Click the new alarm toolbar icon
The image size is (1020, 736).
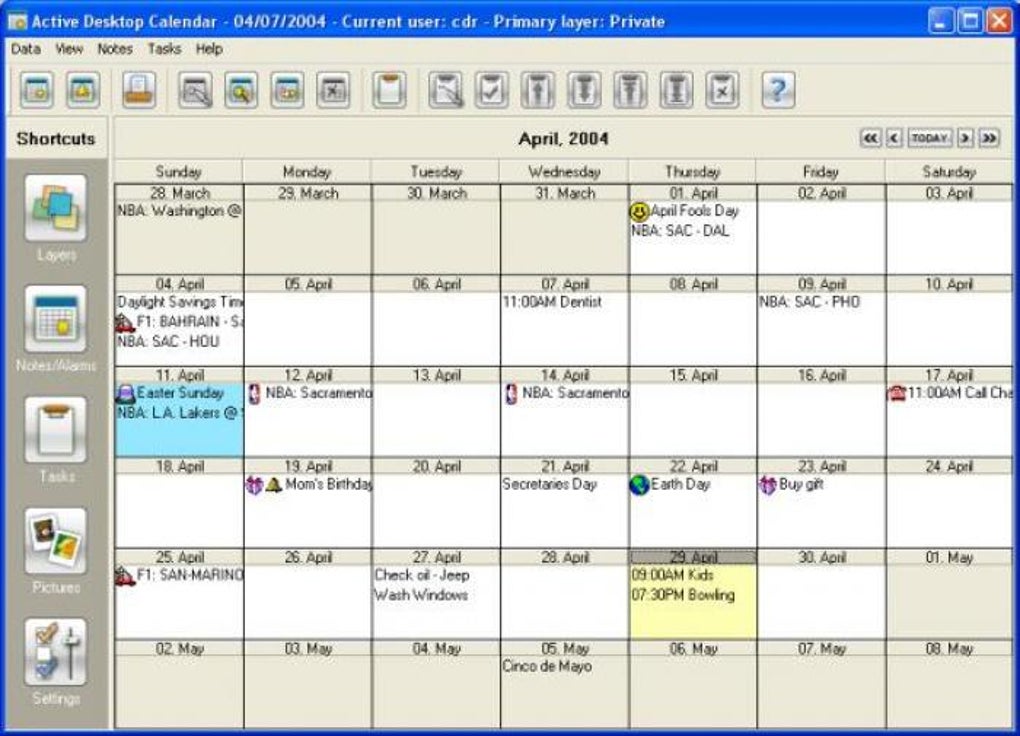click(83, 90)
